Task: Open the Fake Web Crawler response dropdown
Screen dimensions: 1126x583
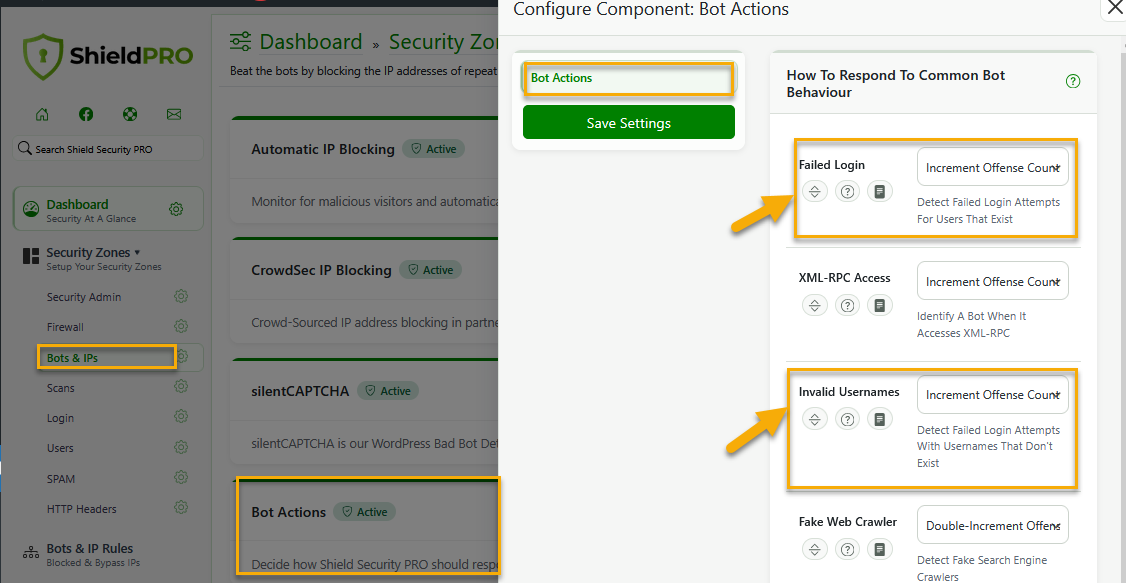Action: pos(992,525)
